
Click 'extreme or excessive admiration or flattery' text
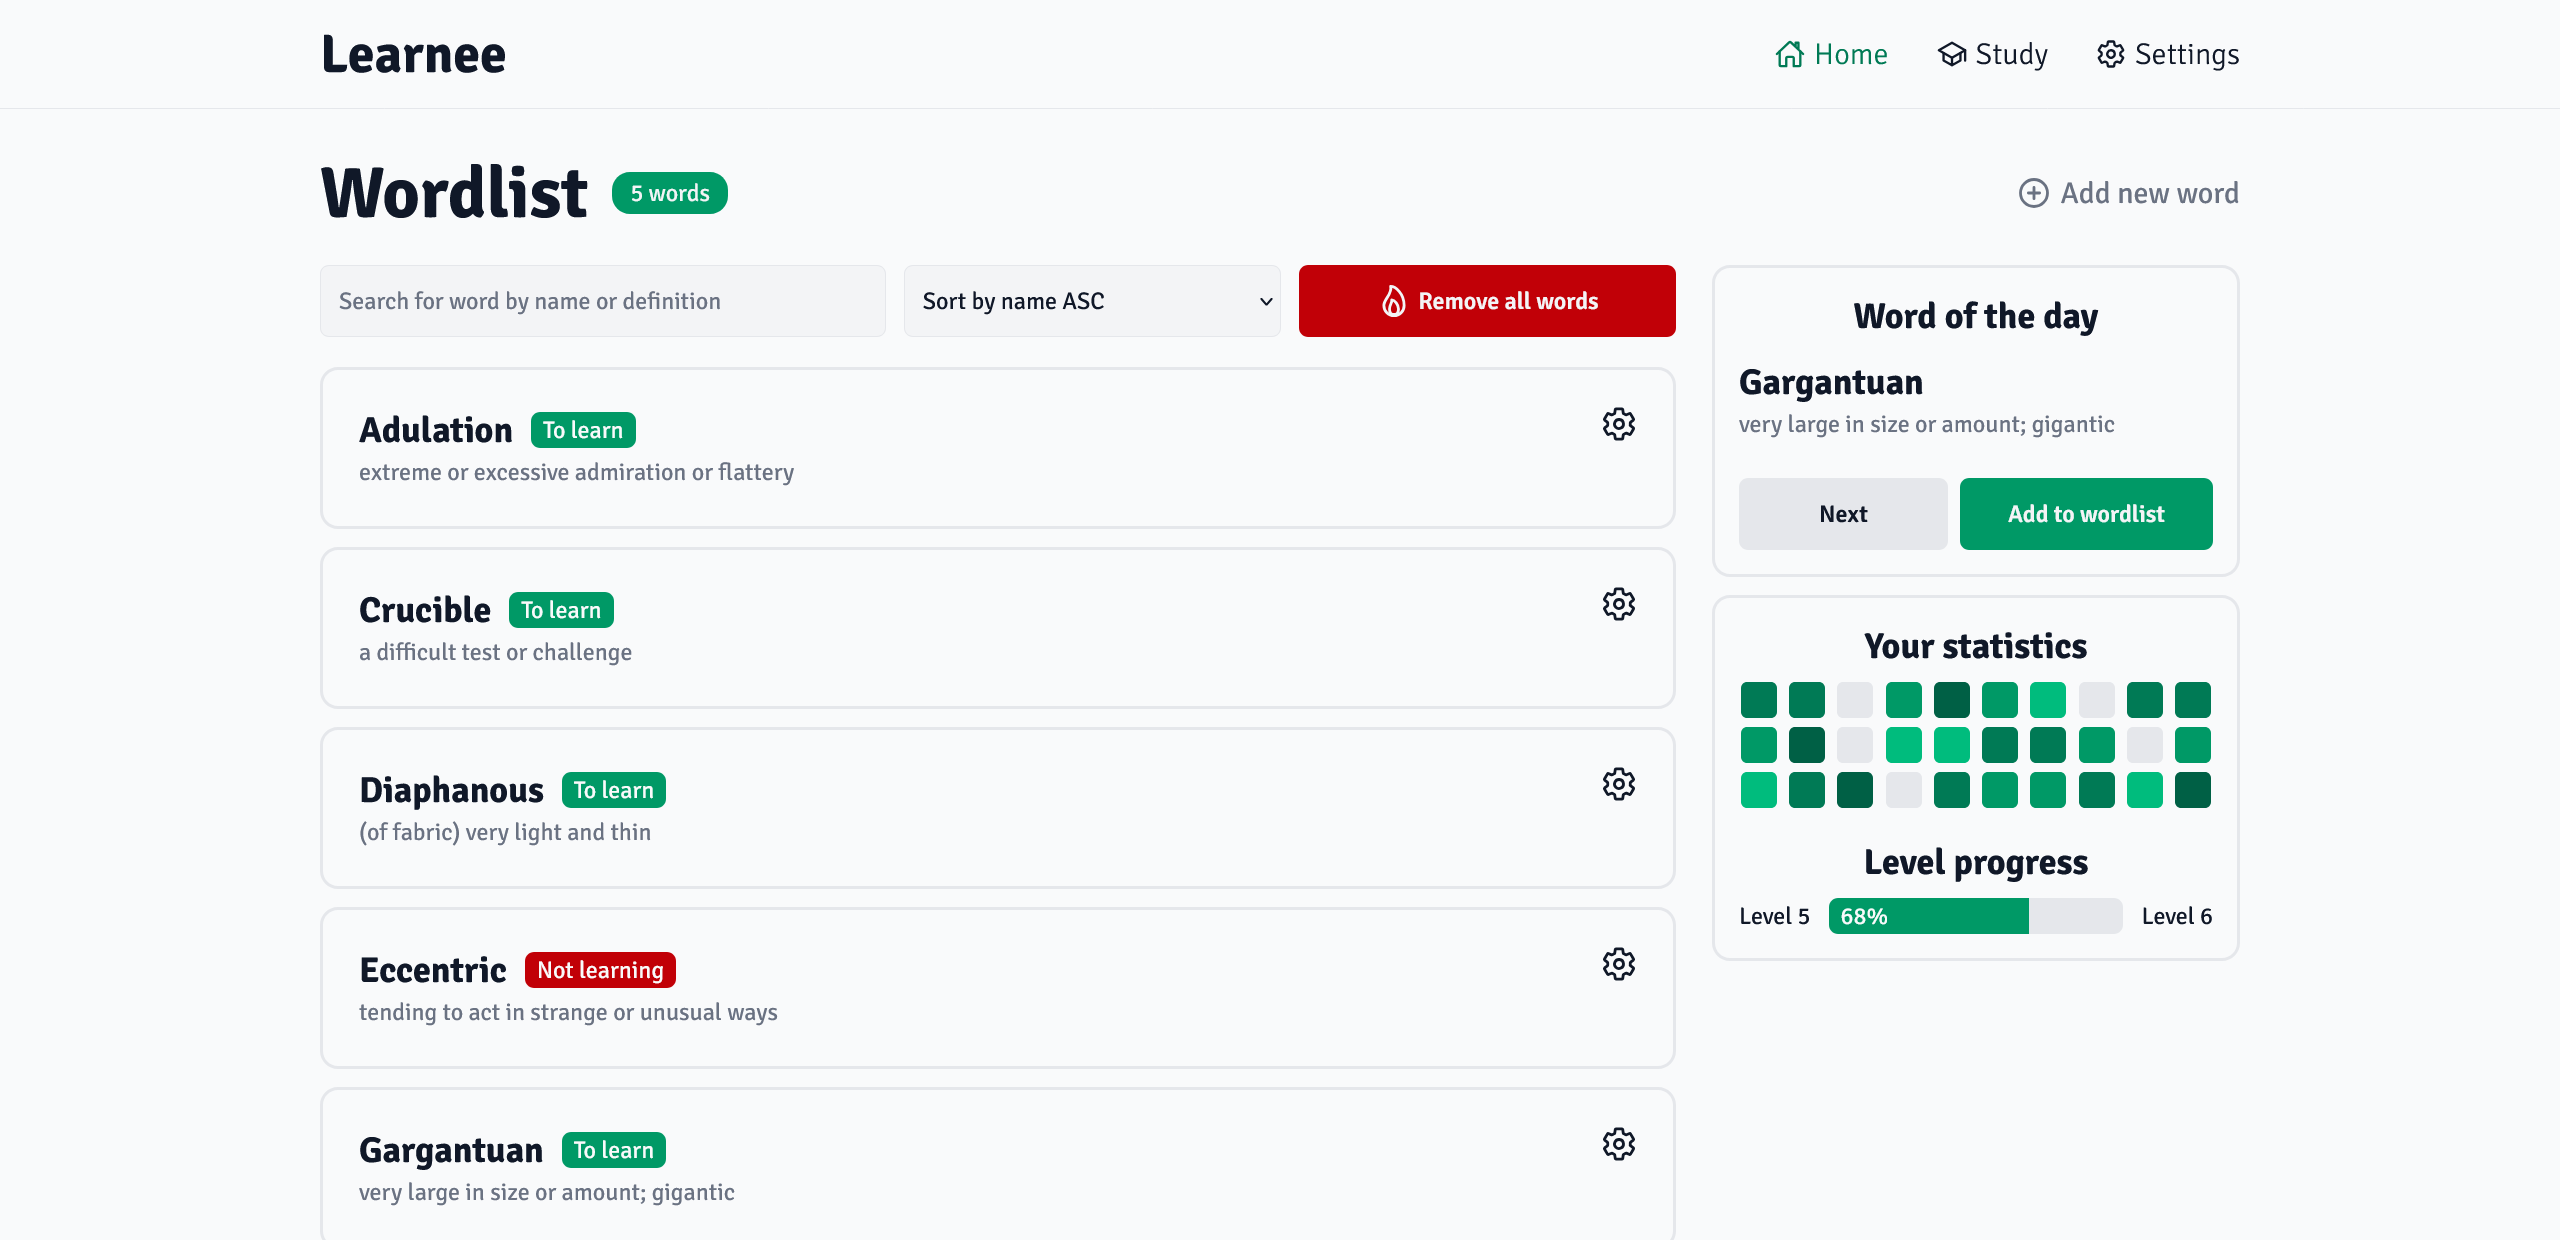576,472
